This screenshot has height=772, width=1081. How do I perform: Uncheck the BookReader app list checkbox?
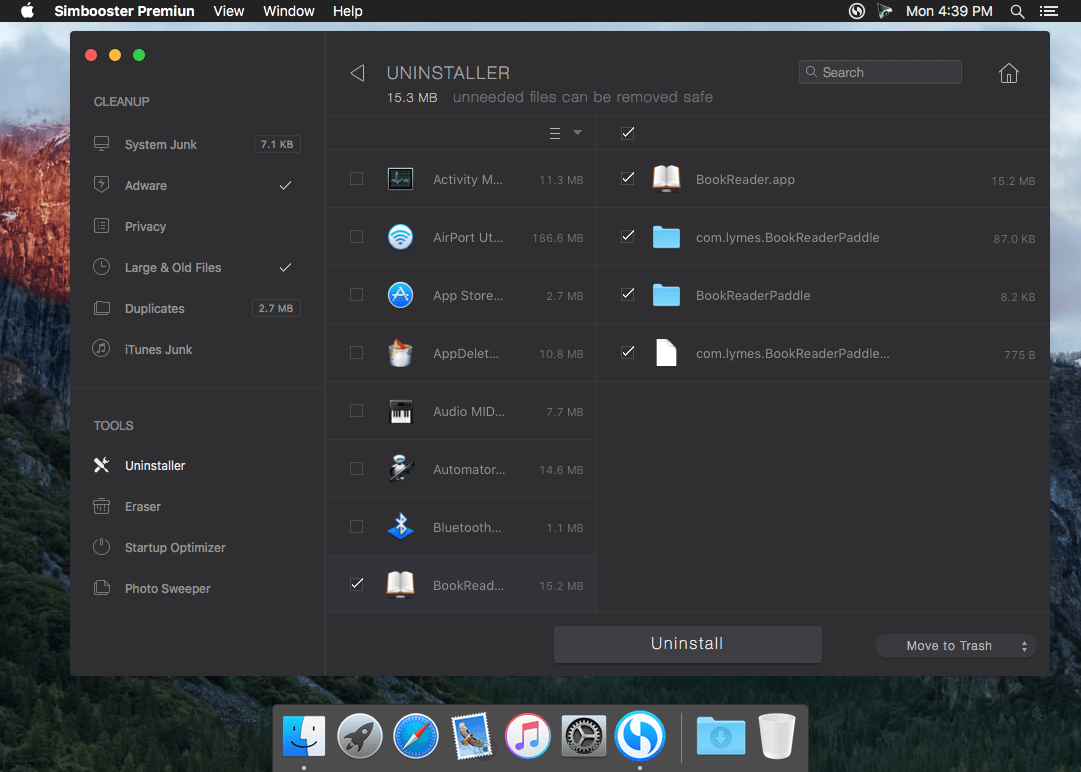tap(356, 584)
